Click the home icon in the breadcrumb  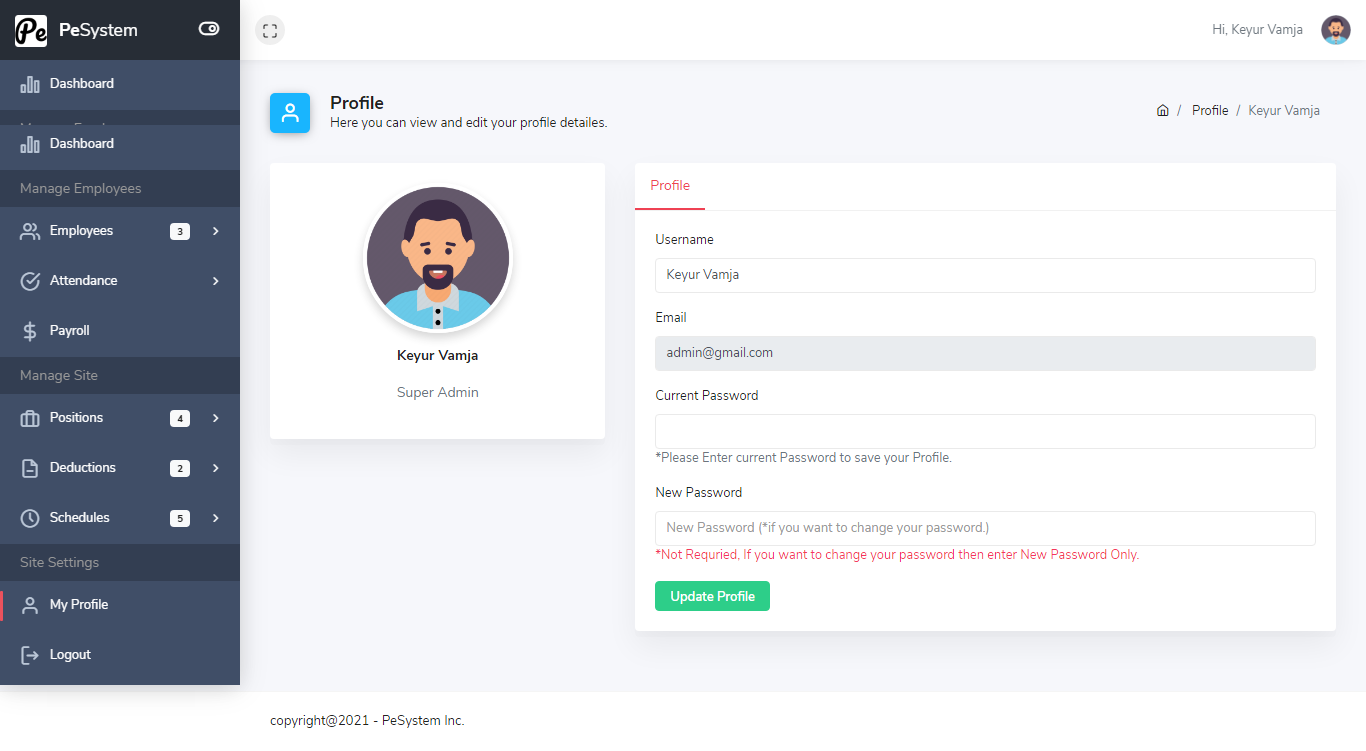pos(1163,110)
